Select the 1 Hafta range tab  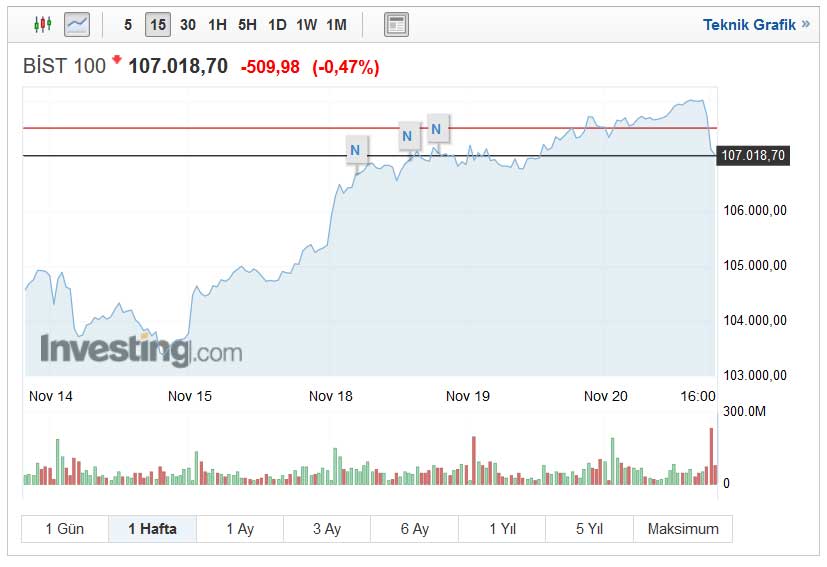tap(152, 528)
